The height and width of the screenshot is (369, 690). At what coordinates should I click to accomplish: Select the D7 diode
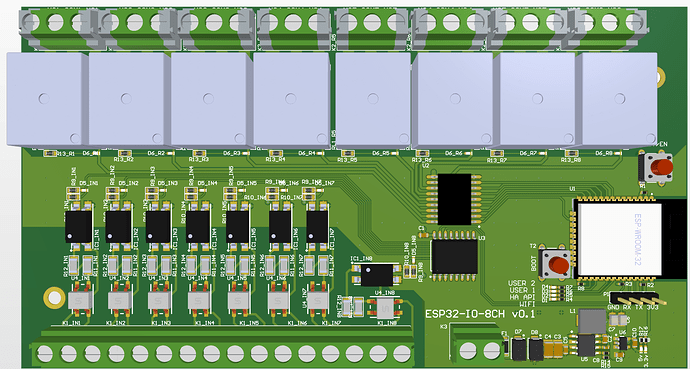click(519, 349)
